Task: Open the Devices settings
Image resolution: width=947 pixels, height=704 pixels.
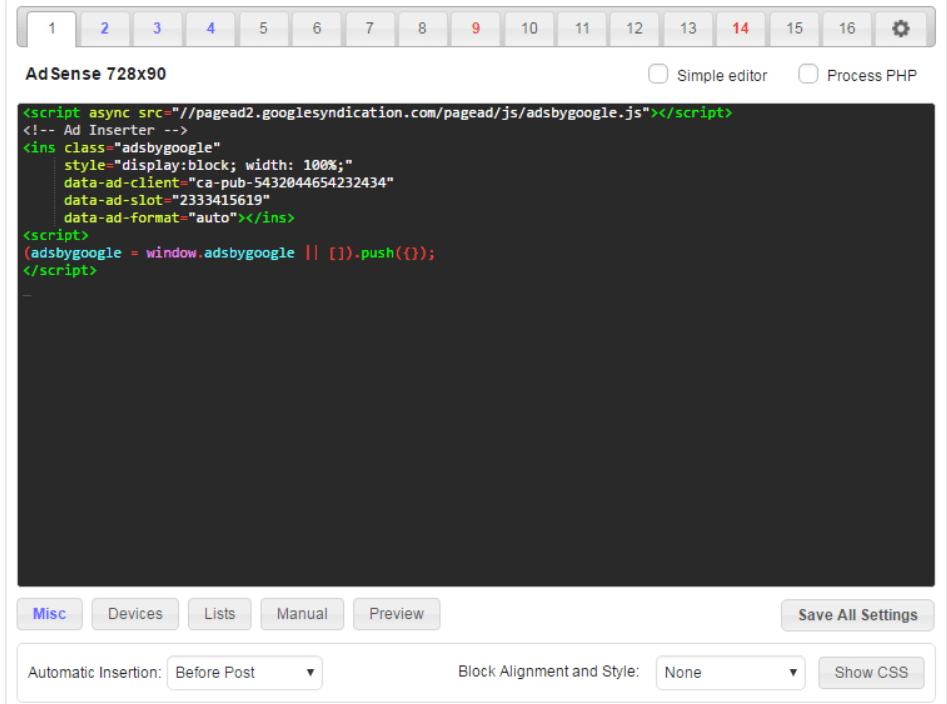Action: (135, 614)
